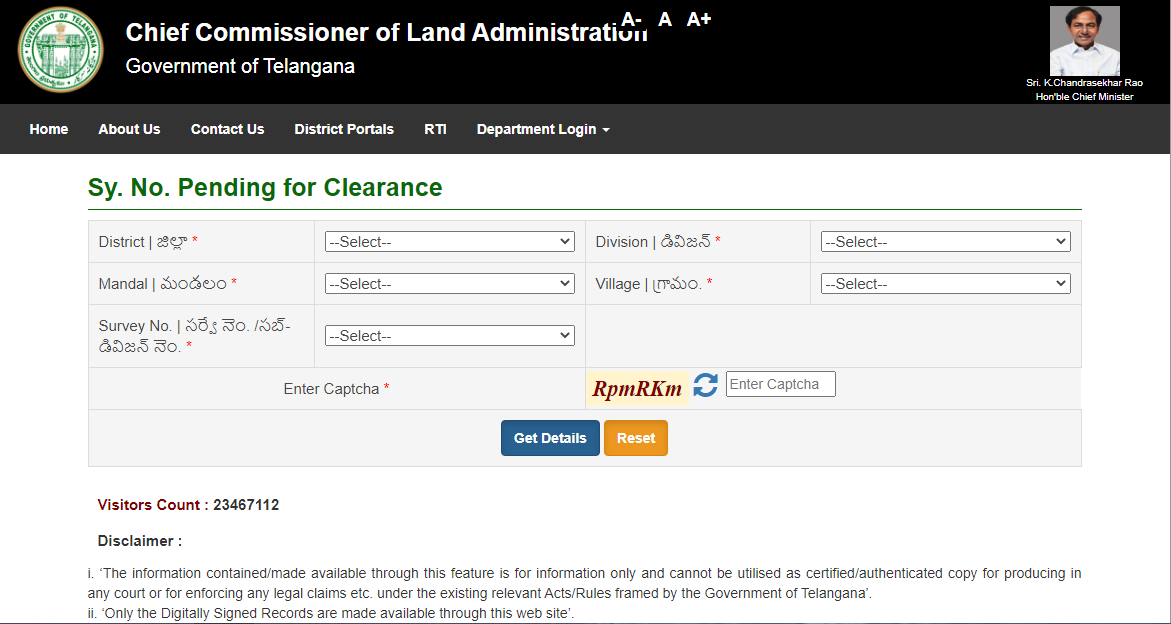This screenshot has height=624, width=1171.
Task: Go to the Home menu item
Action: point(49,129)
